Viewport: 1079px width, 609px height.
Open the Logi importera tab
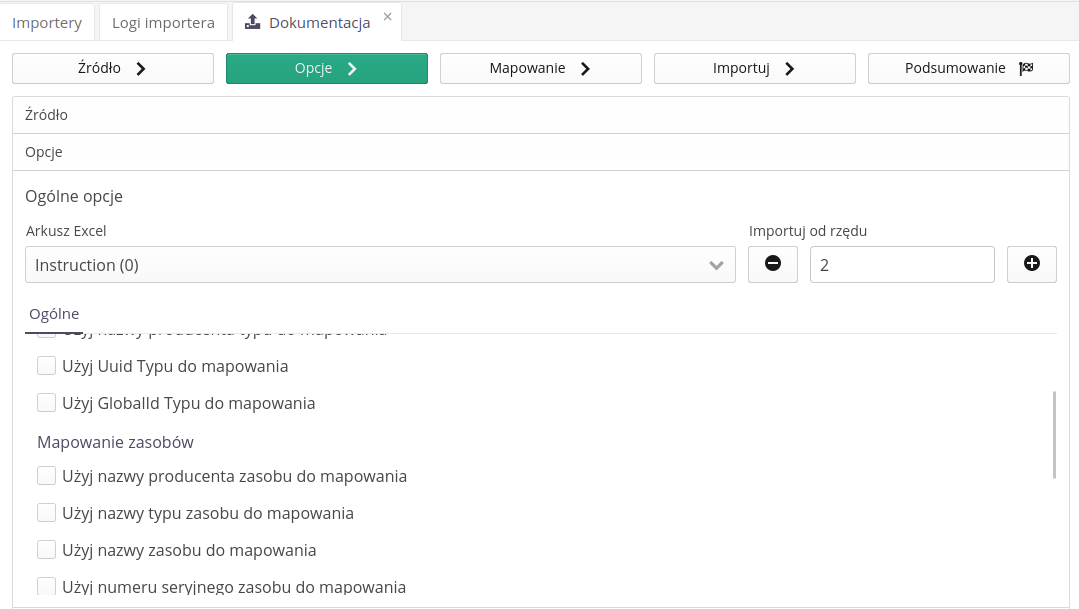point(163,22)
